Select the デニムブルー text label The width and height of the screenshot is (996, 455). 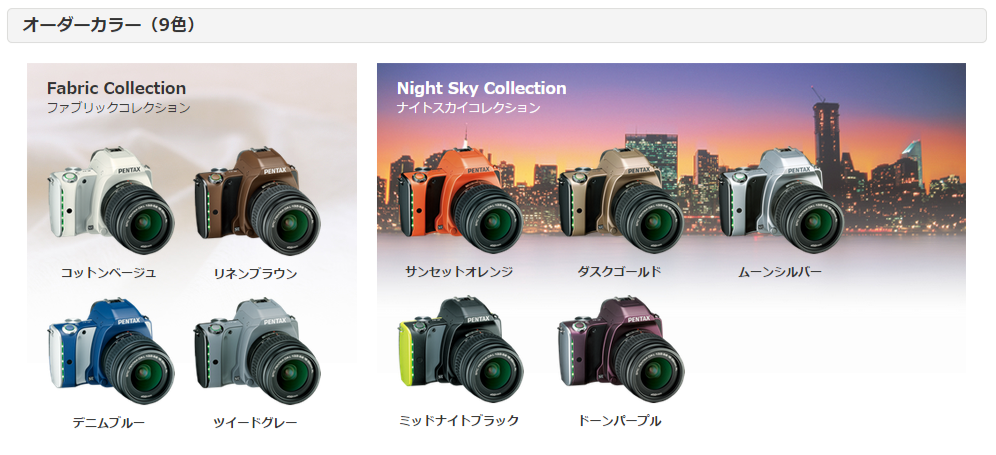108,423
